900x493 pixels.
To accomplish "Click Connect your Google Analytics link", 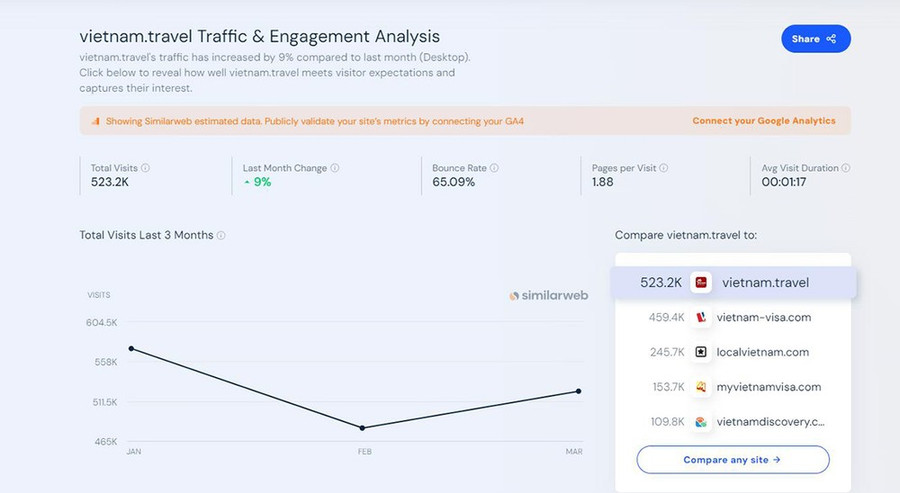I will [763, 121].
